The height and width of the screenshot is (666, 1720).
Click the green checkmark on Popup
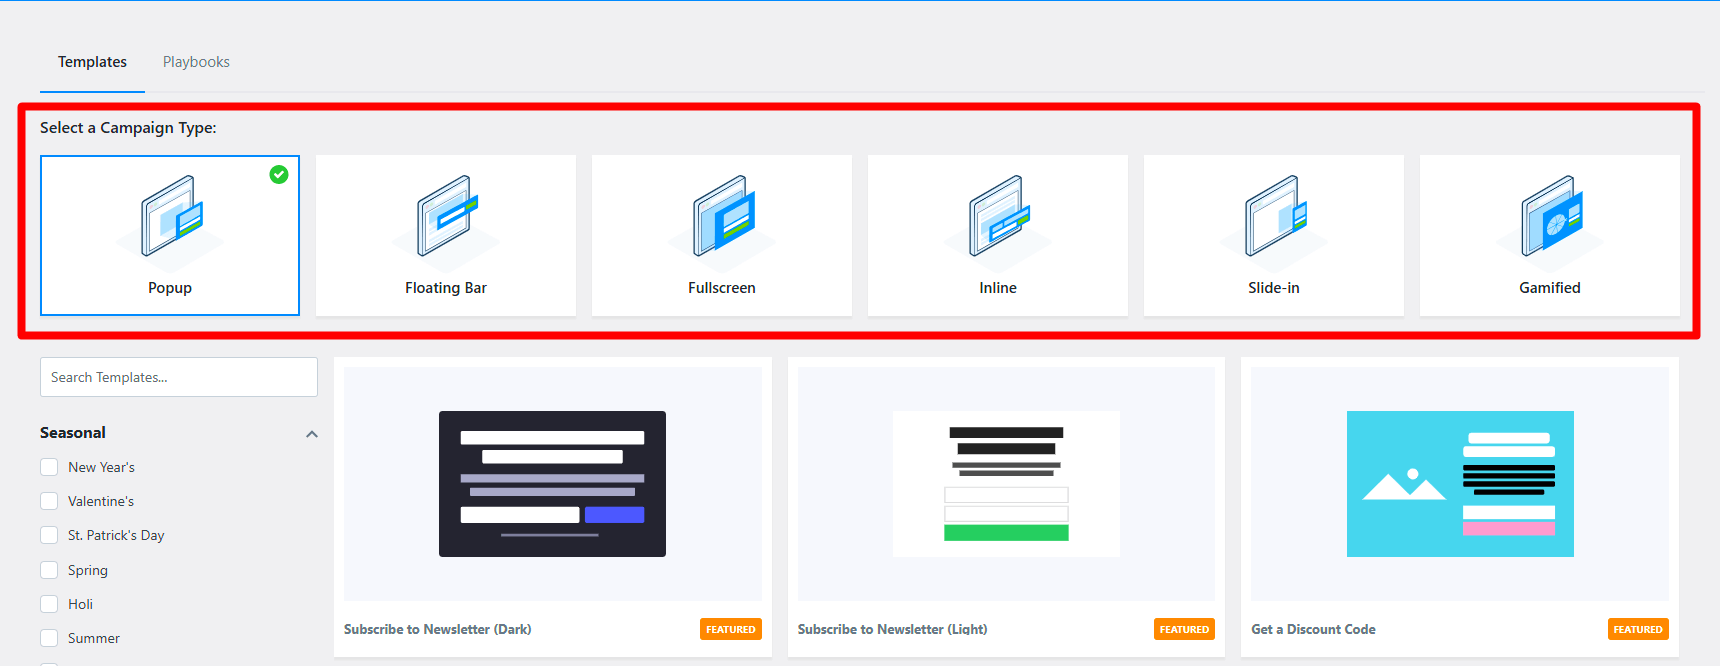[x=279, y=174]
